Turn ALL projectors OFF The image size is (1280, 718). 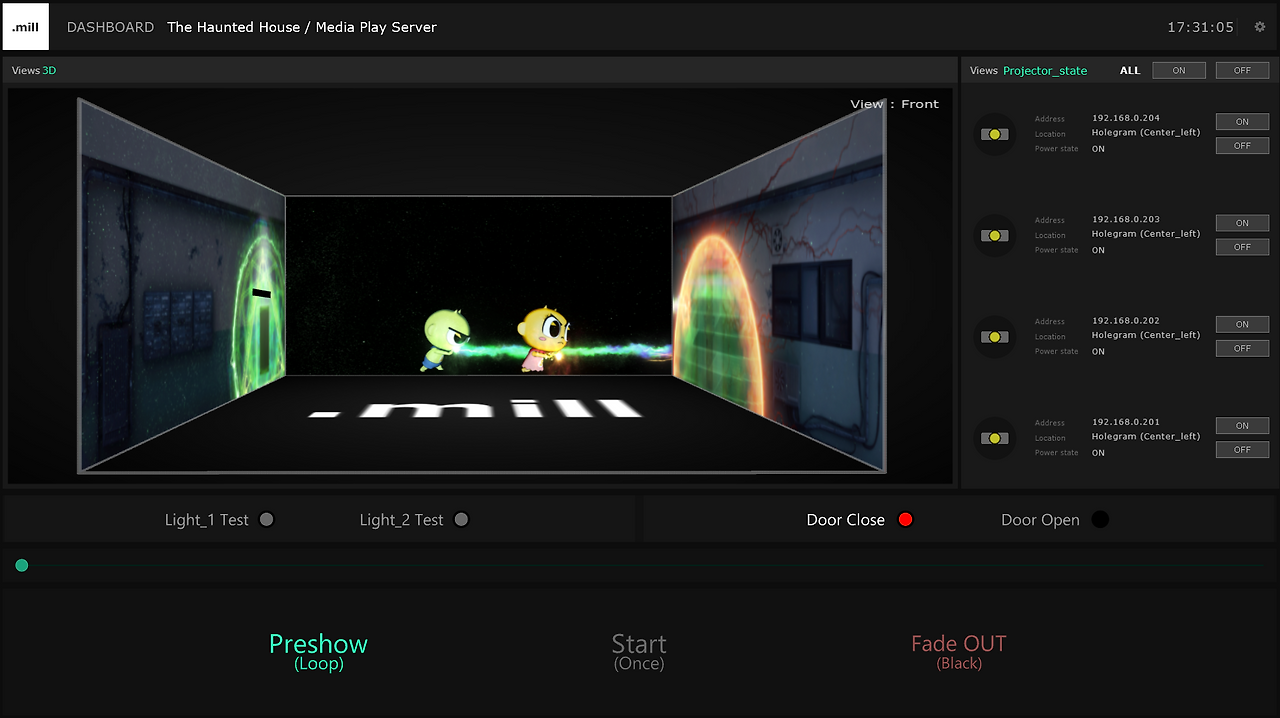click(1242, 70)
